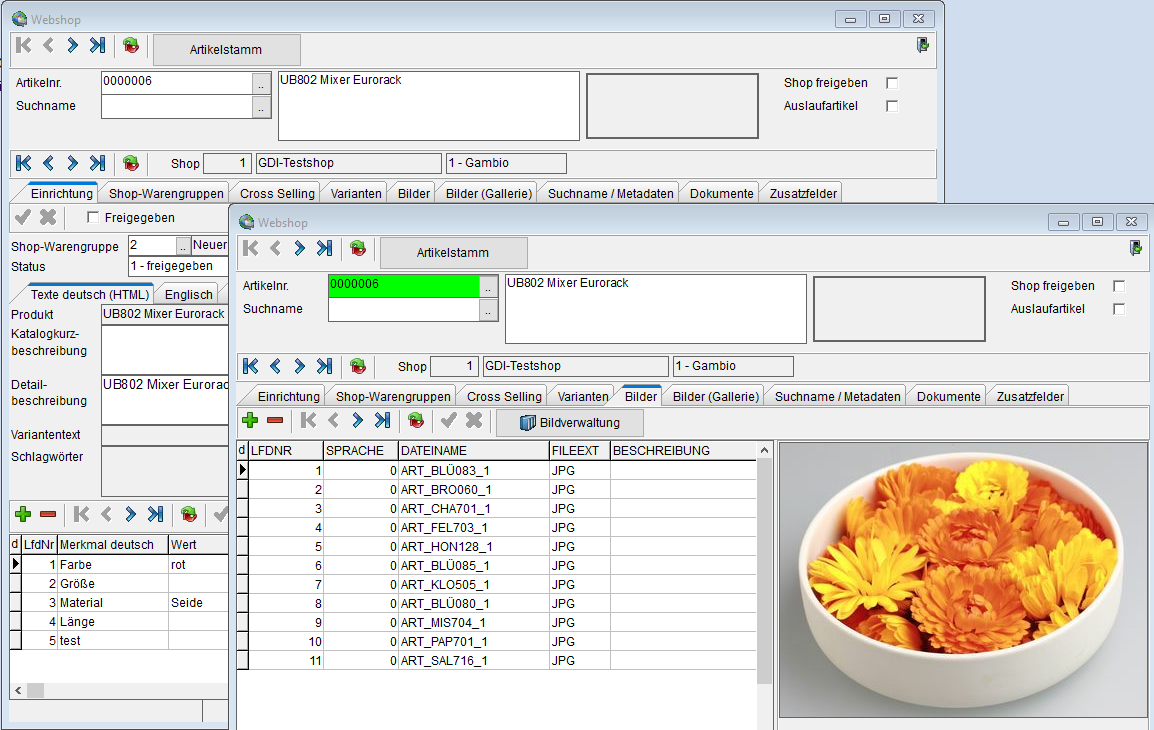Open the Bildverwaltung button
1154x730 pixels.
coord(570,422)
